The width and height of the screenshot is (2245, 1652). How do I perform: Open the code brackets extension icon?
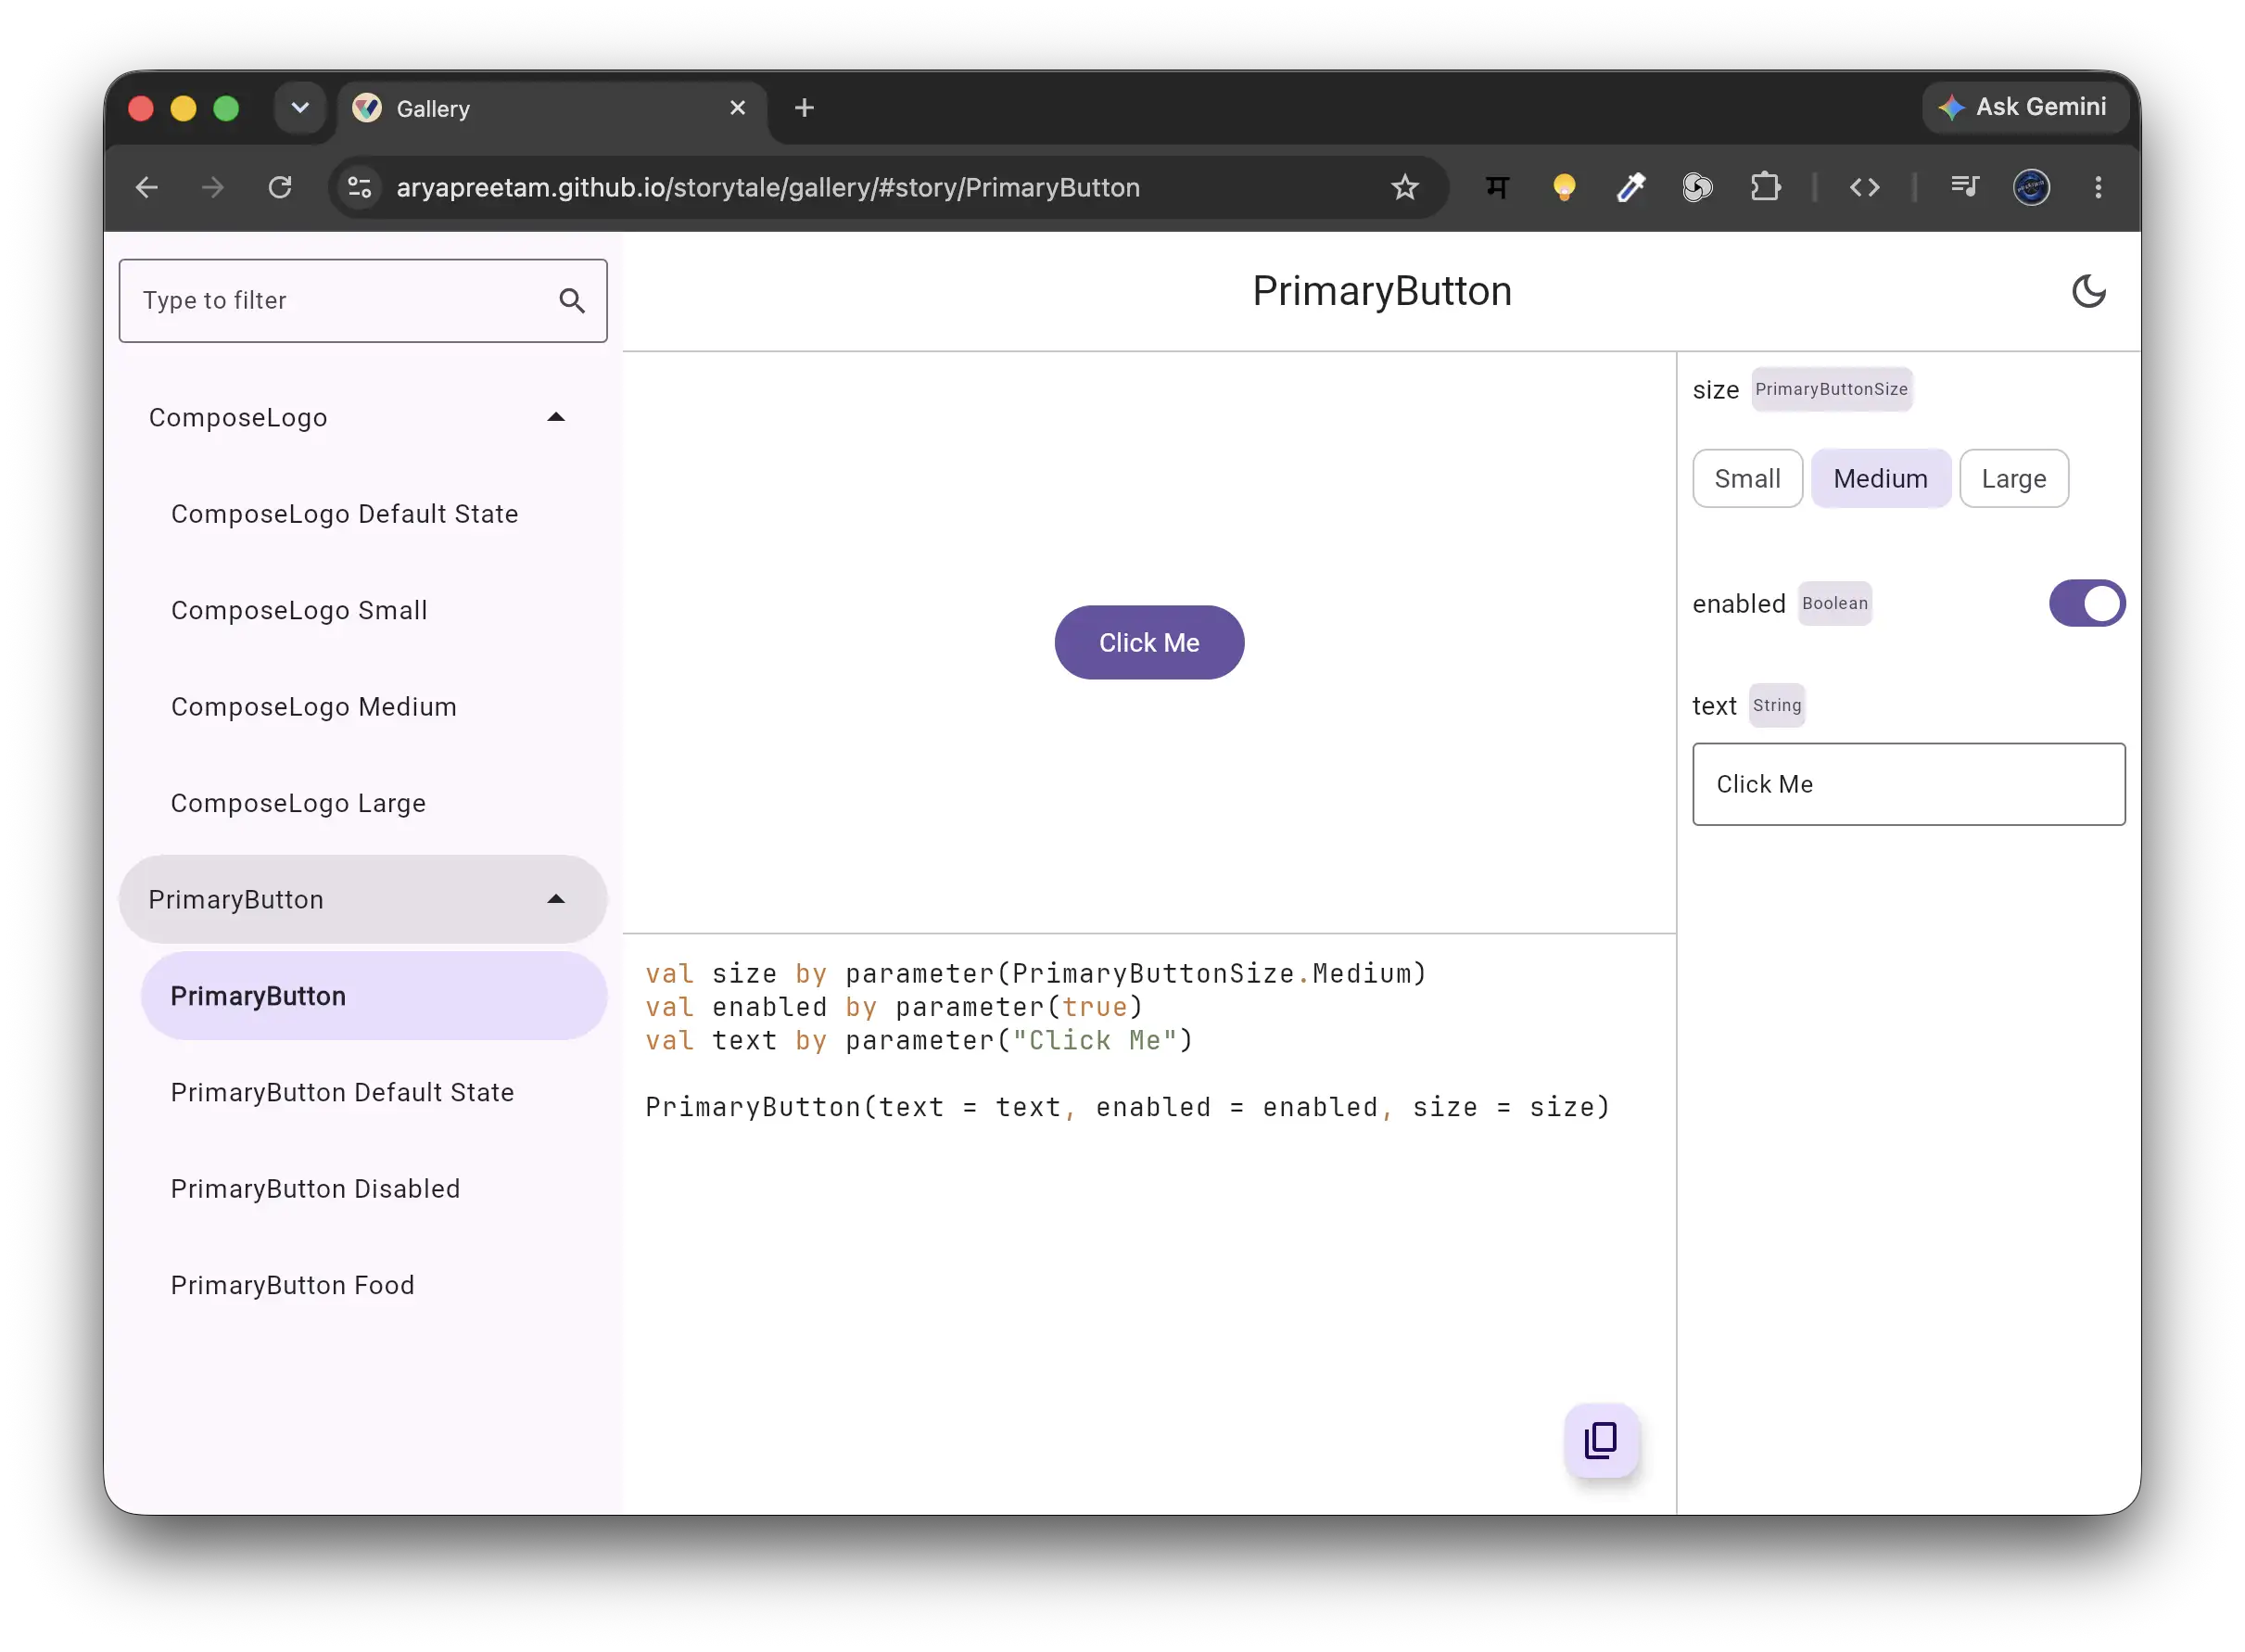coord(1864,187)
